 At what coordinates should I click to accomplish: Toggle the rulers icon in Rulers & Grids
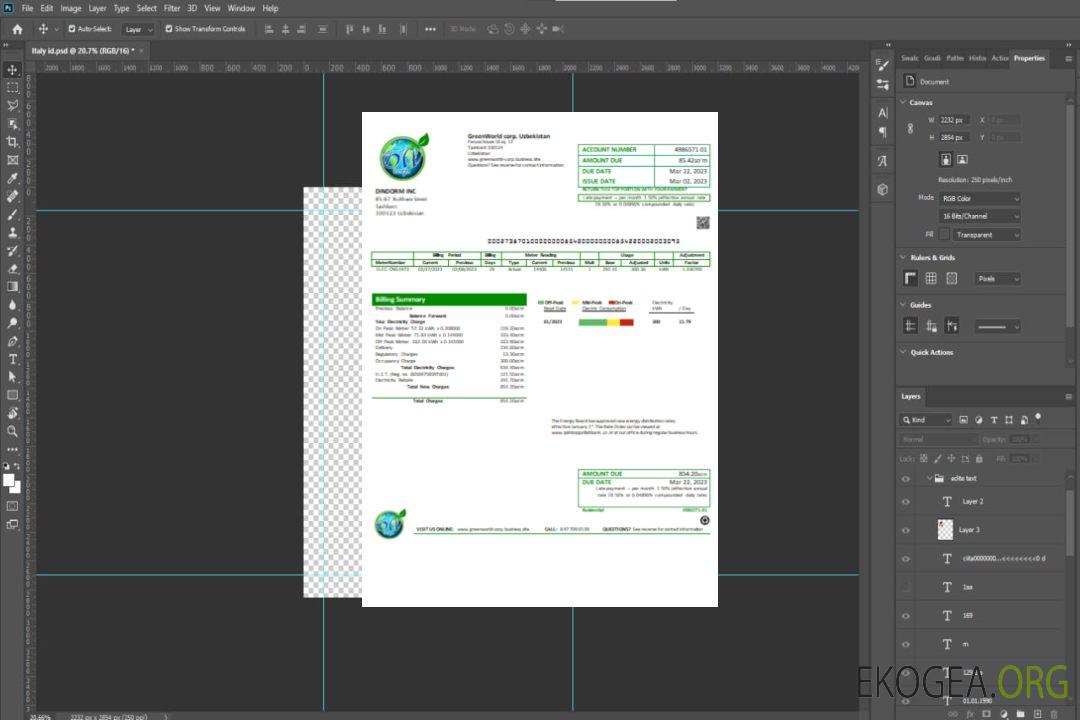[x=911, y=278]
